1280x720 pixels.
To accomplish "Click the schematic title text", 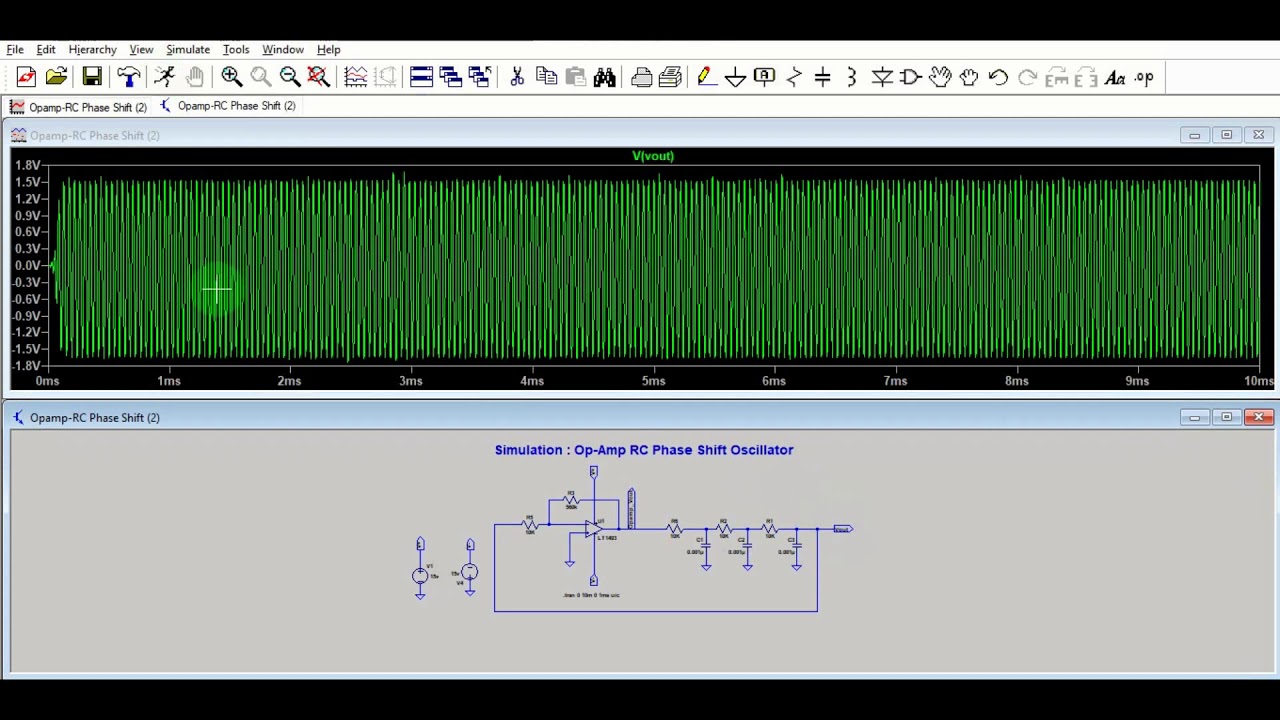I will pos(644,450).
